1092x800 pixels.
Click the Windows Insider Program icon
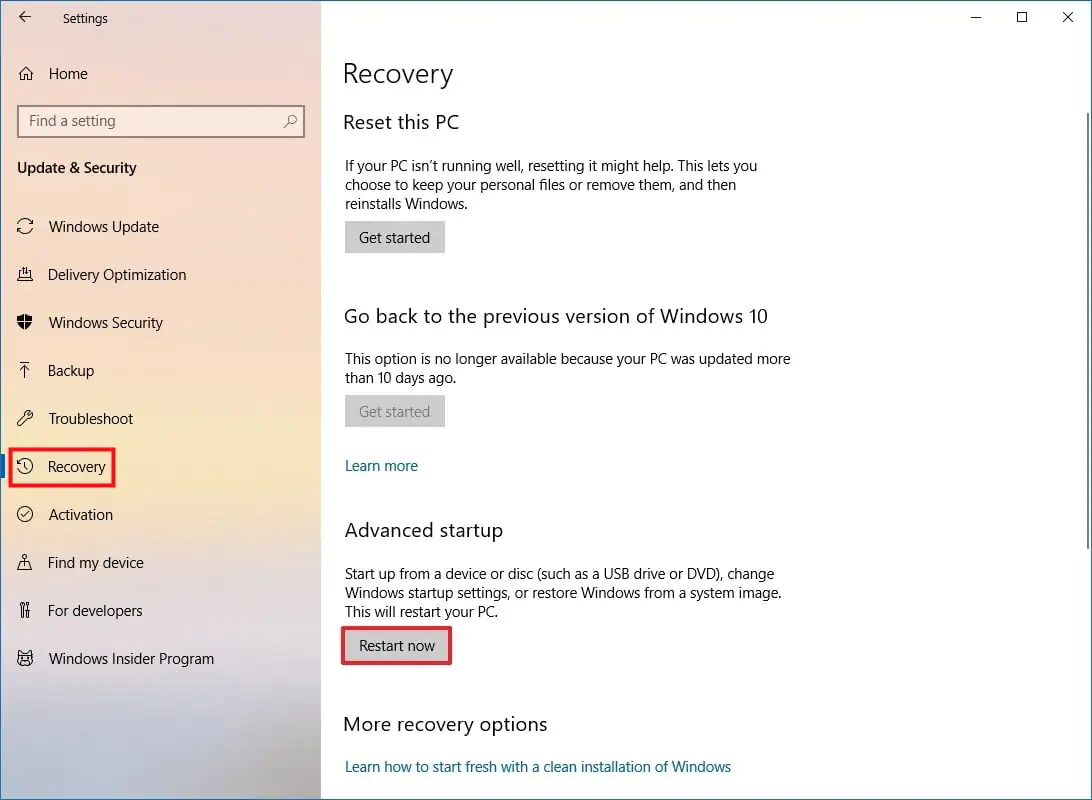[x=26, y=659]
